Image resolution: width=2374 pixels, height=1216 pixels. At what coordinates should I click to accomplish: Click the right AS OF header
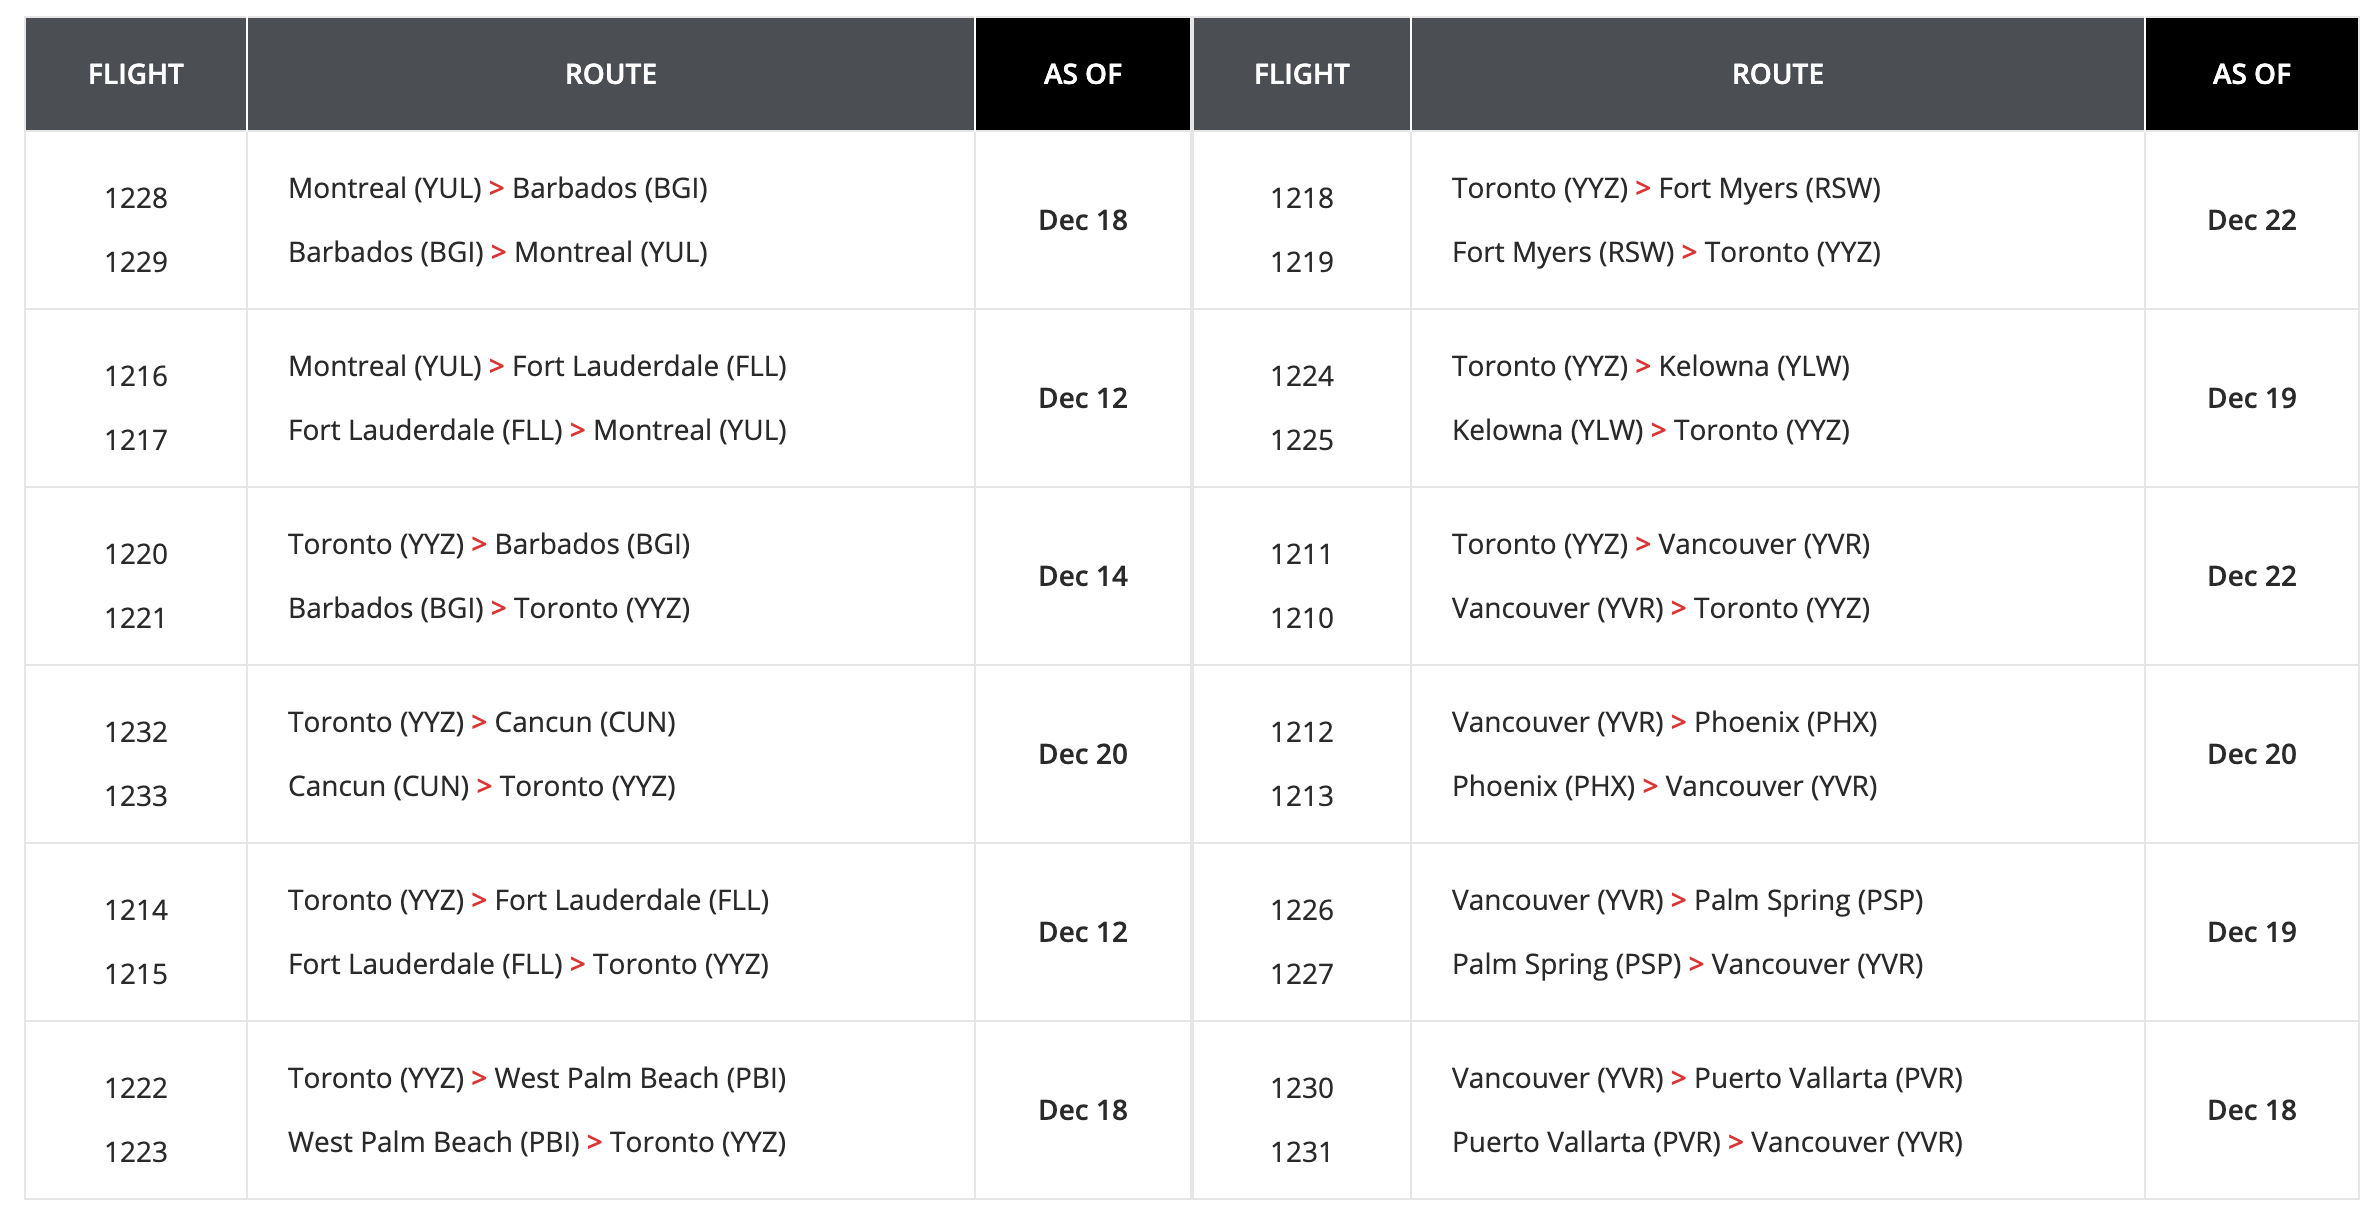tap(2251, 74)
